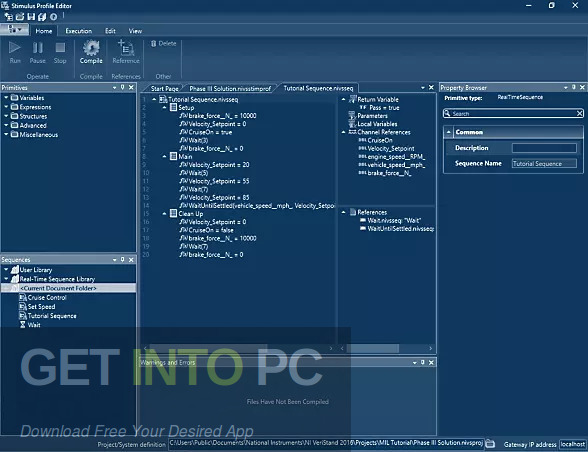Compile the stimulus profile with gear icon

[91, 52]
